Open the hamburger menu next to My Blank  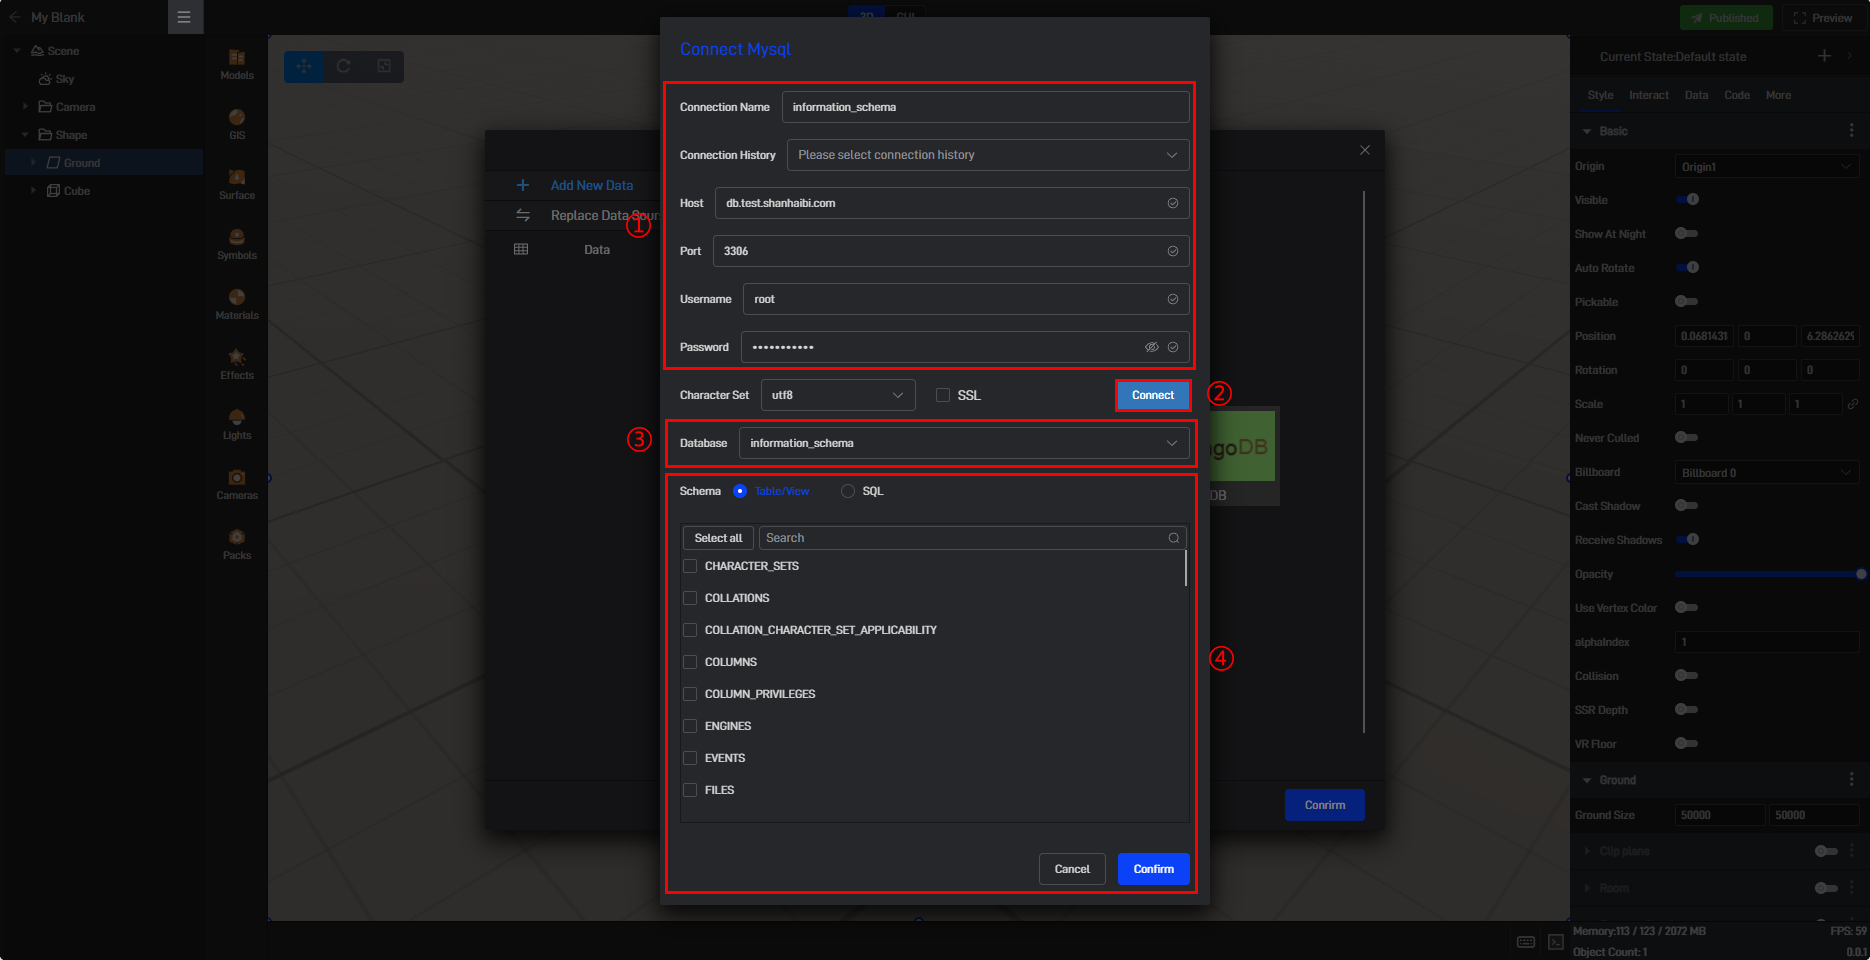coord(184,17)
